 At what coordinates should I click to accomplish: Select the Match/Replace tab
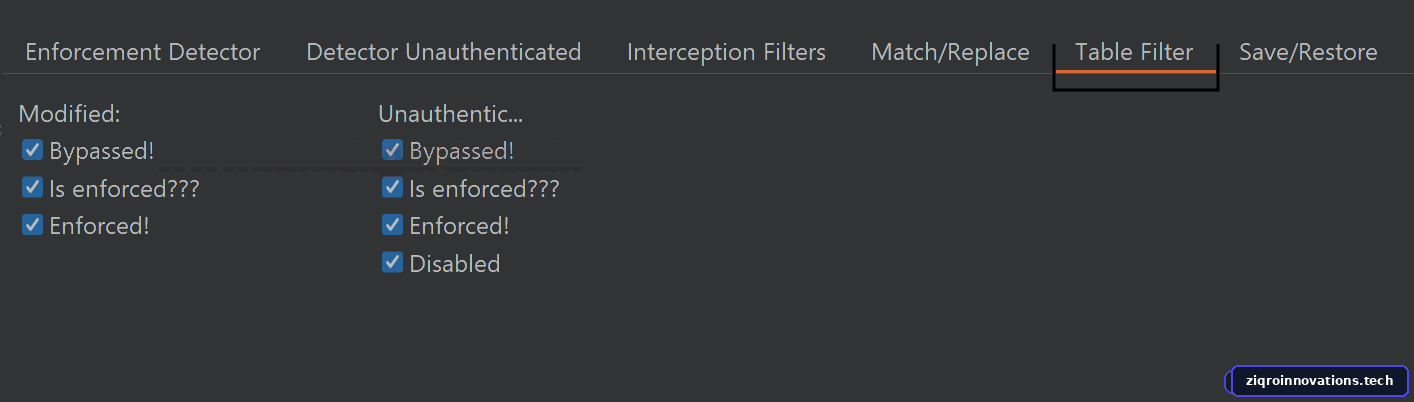tap(950, 52)
